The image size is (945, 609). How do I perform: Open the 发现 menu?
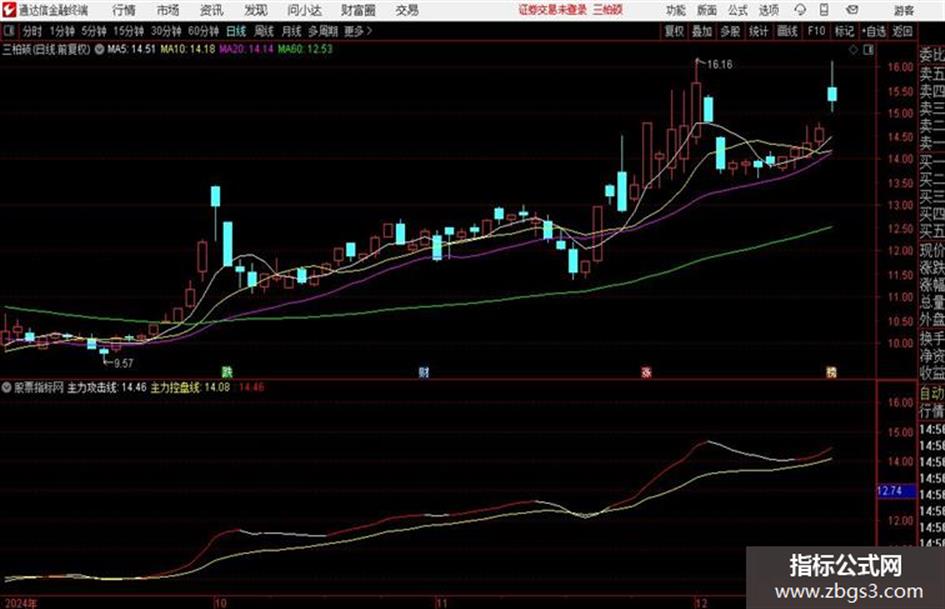256,10
